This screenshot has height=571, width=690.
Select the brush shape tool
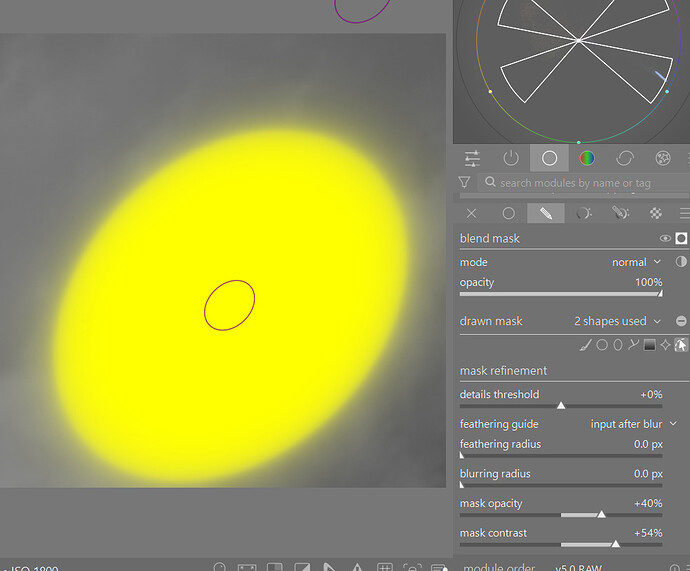pyautogui.click(x=585, y=345)
